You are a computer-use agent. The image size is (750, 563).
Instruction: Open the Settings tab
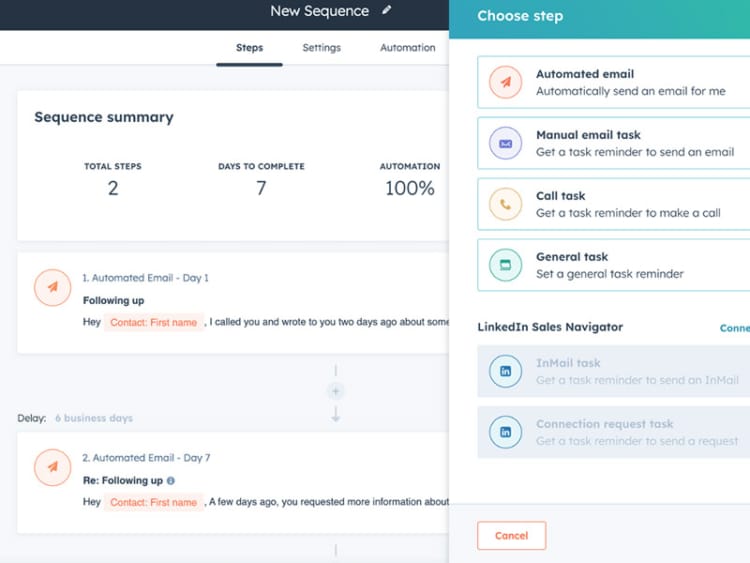pyautogui.click(x=321, y=48)
